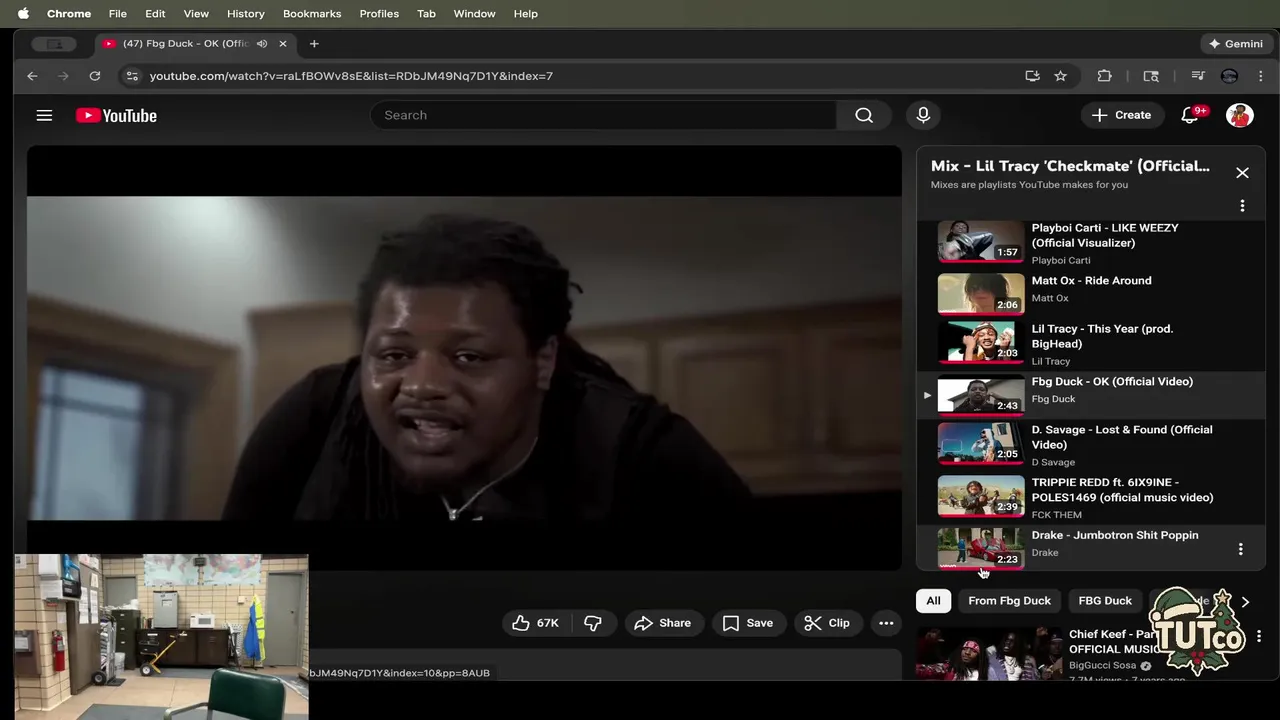Viewport: 1280px width, 720px height.
Task: Open the Bookmarks menu
Action: pyautogui.click(x=312, y=14)
